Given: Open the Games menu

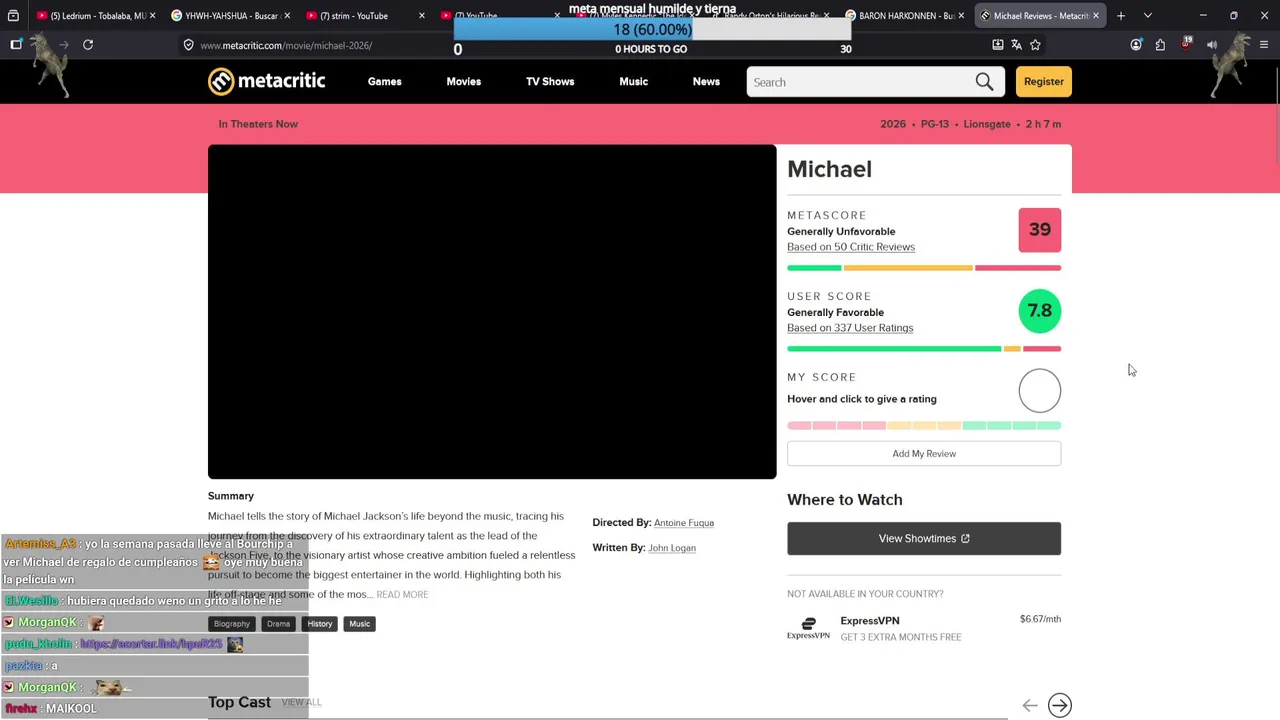Looking at the screenshot, I should [x=384, y=82].
